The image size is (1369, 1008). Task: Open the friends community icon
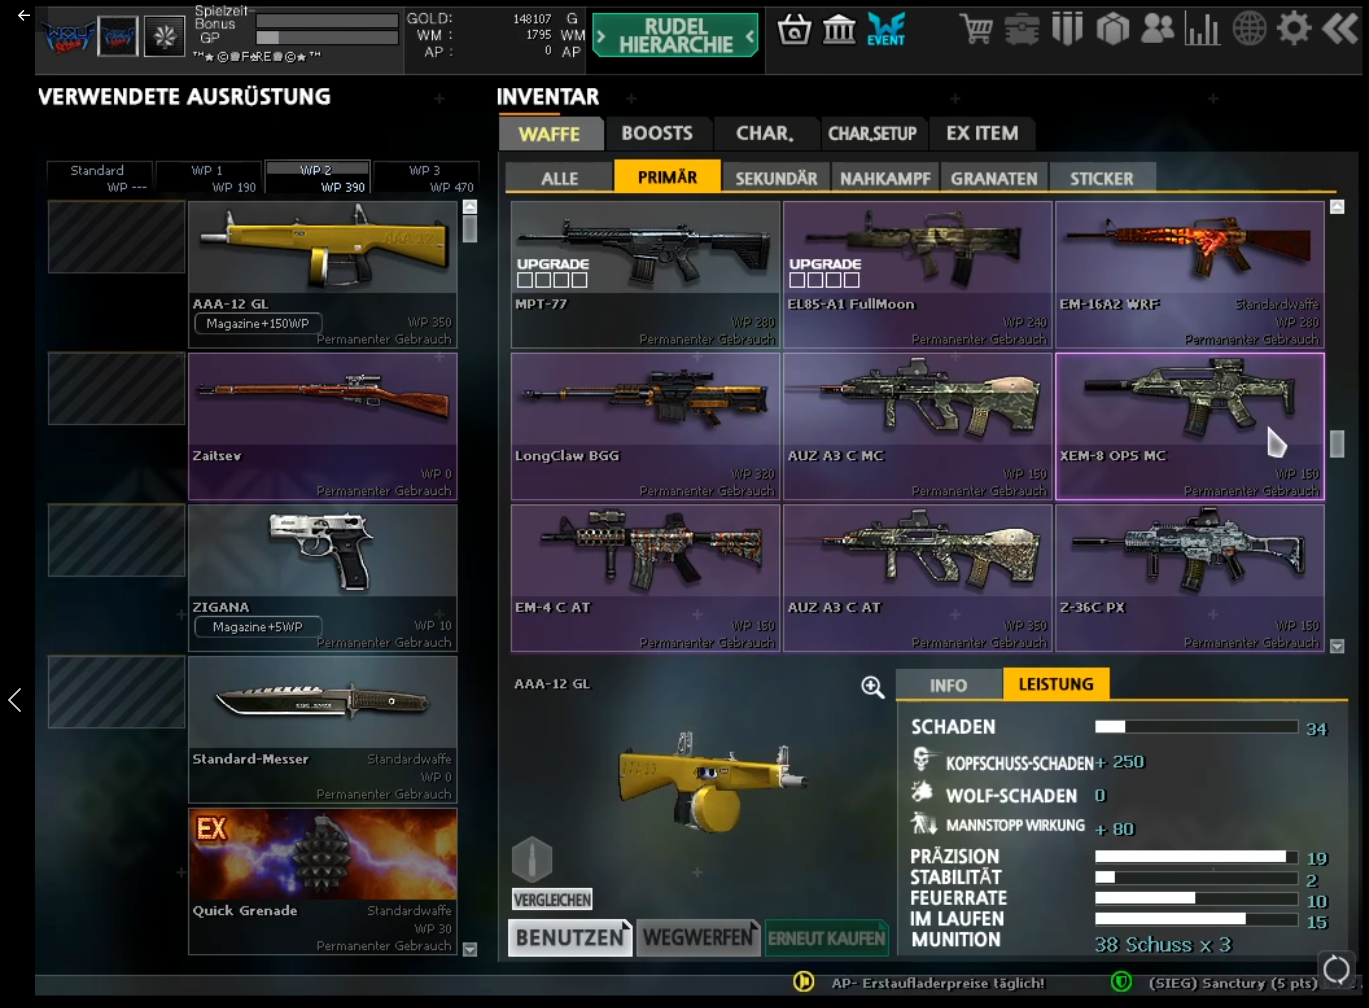(1157, 29)
